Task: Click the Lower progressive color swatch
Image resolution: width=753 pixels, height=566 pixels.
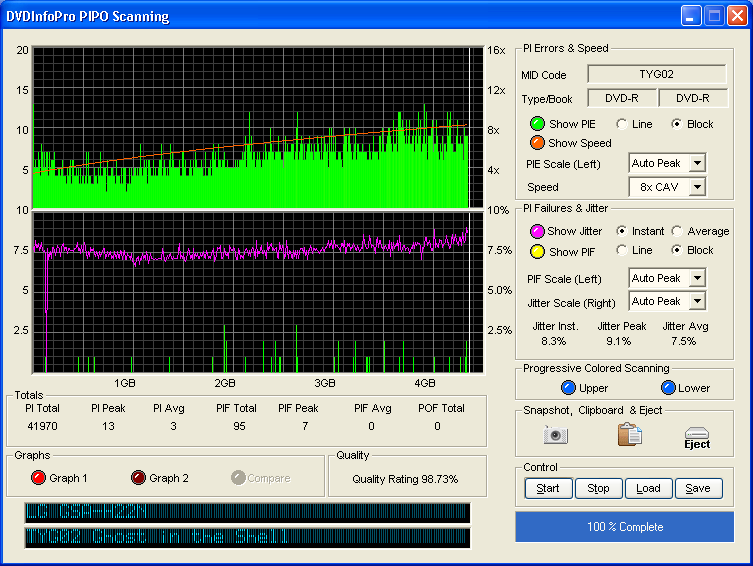Action: (x=667, y=388)
